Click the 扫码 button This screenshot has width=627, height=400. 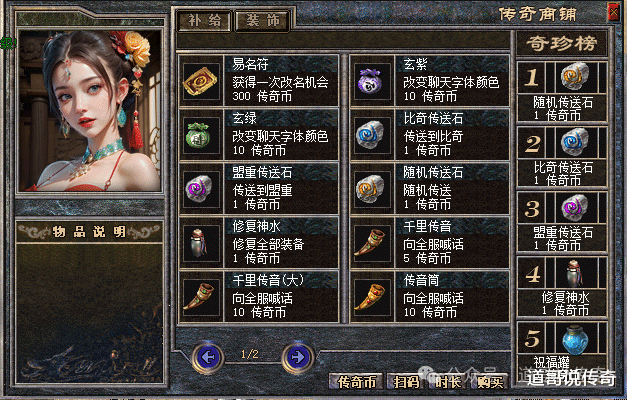click(406, 382)
